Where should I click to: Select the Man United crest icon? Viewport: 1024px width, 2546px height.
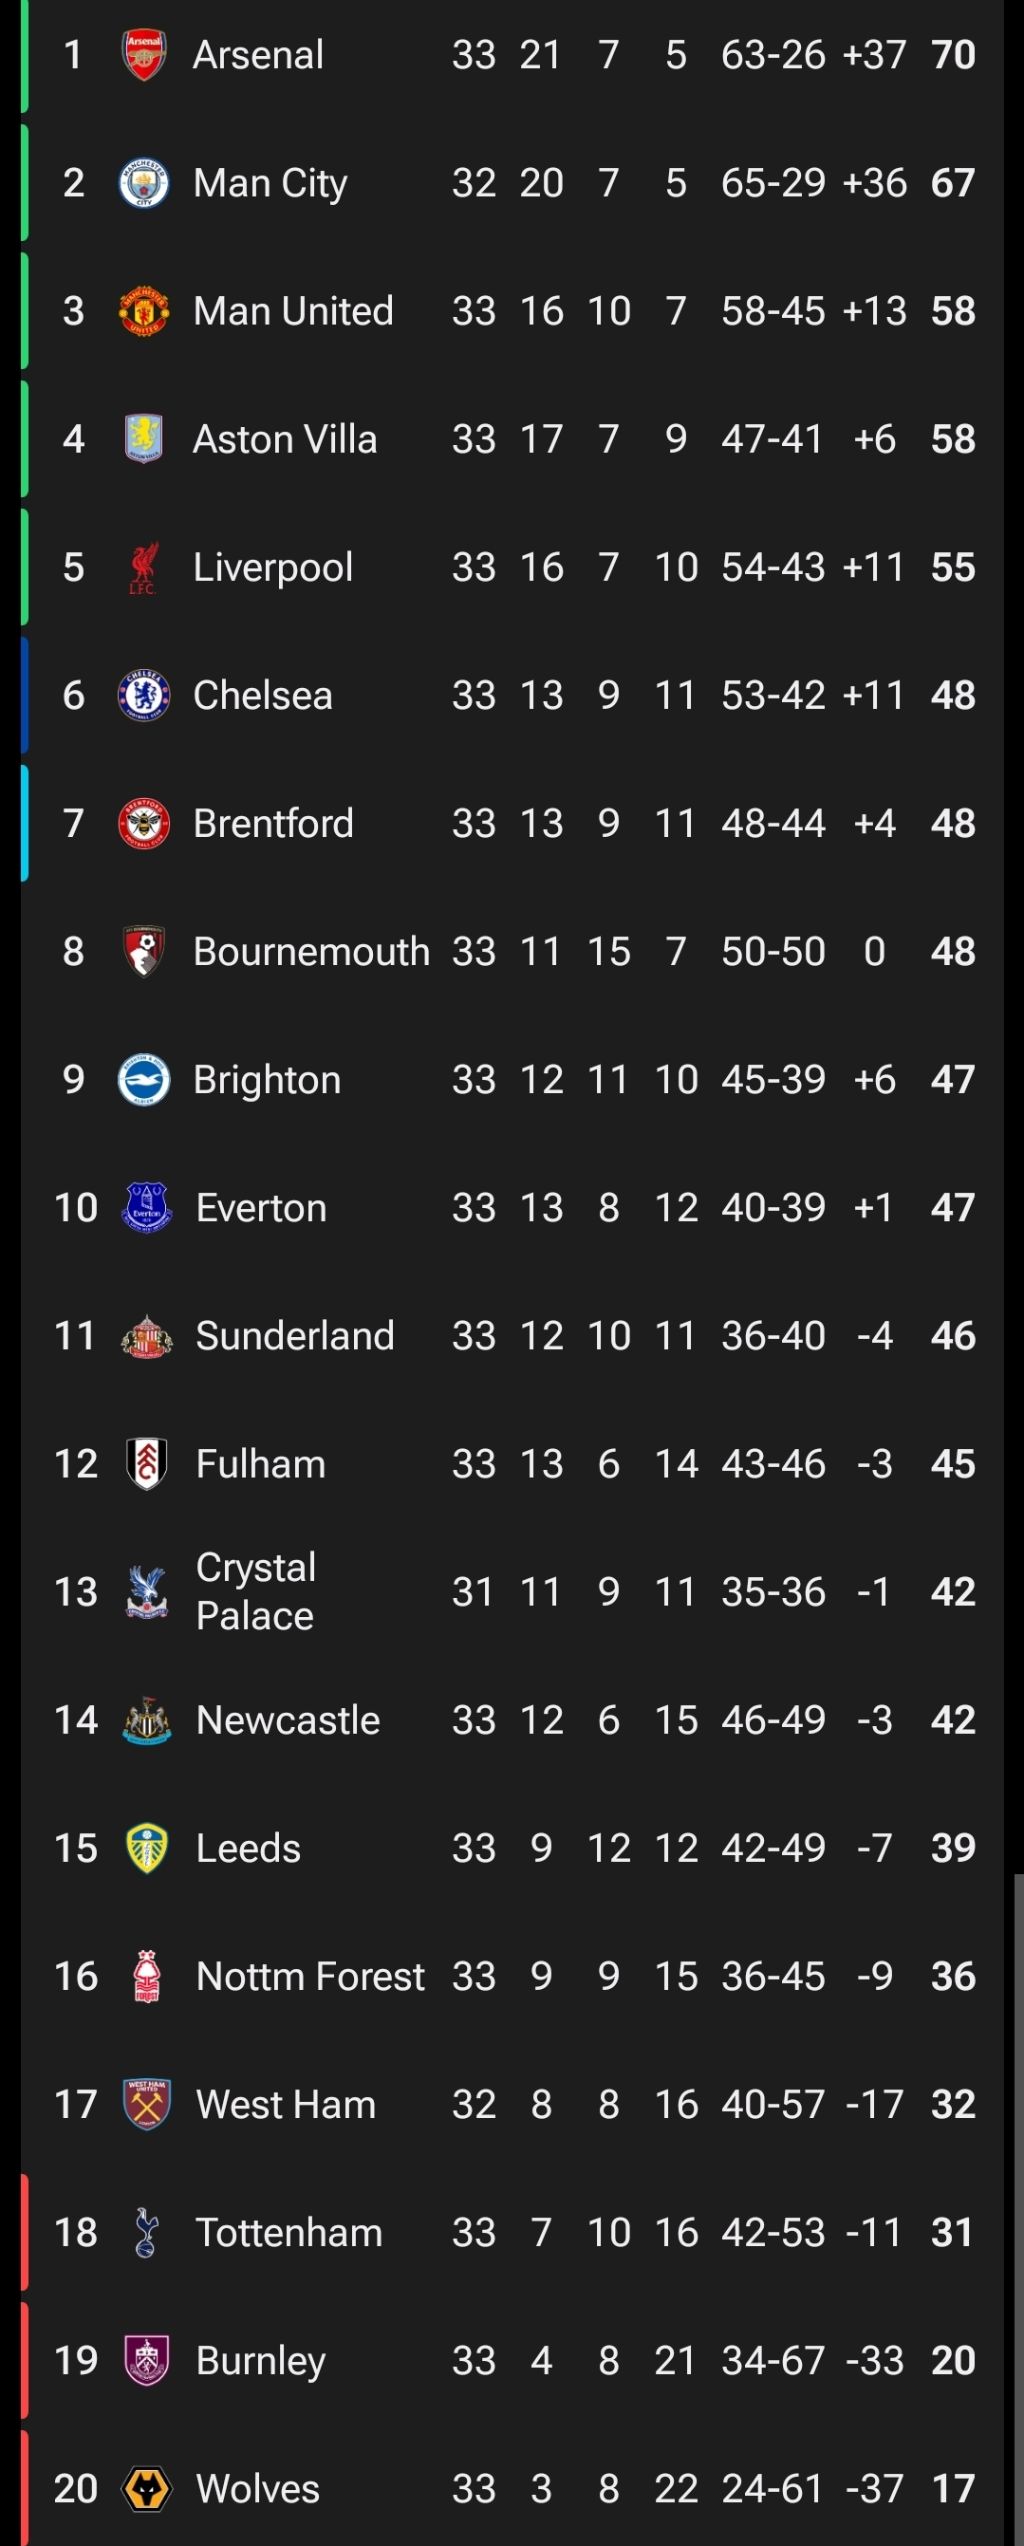[144, 311]
